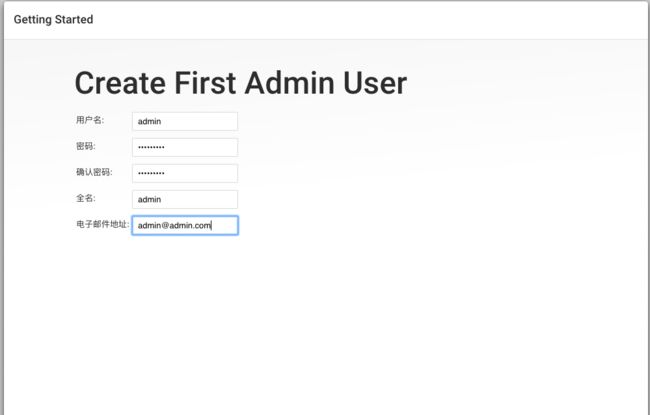Click the word "Create" in the heading

tap(120, 83)
